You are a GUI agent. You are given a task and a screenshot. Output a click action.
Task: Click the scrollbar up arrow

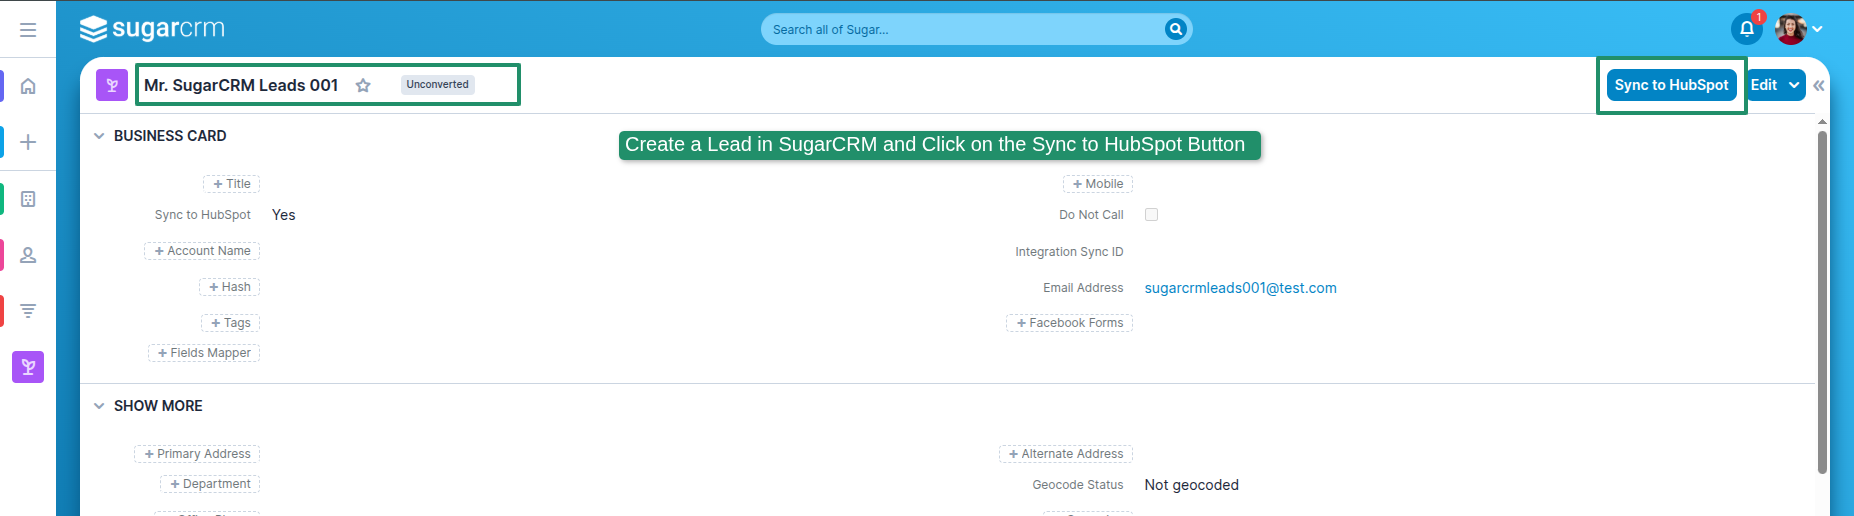click(1822, 122)
